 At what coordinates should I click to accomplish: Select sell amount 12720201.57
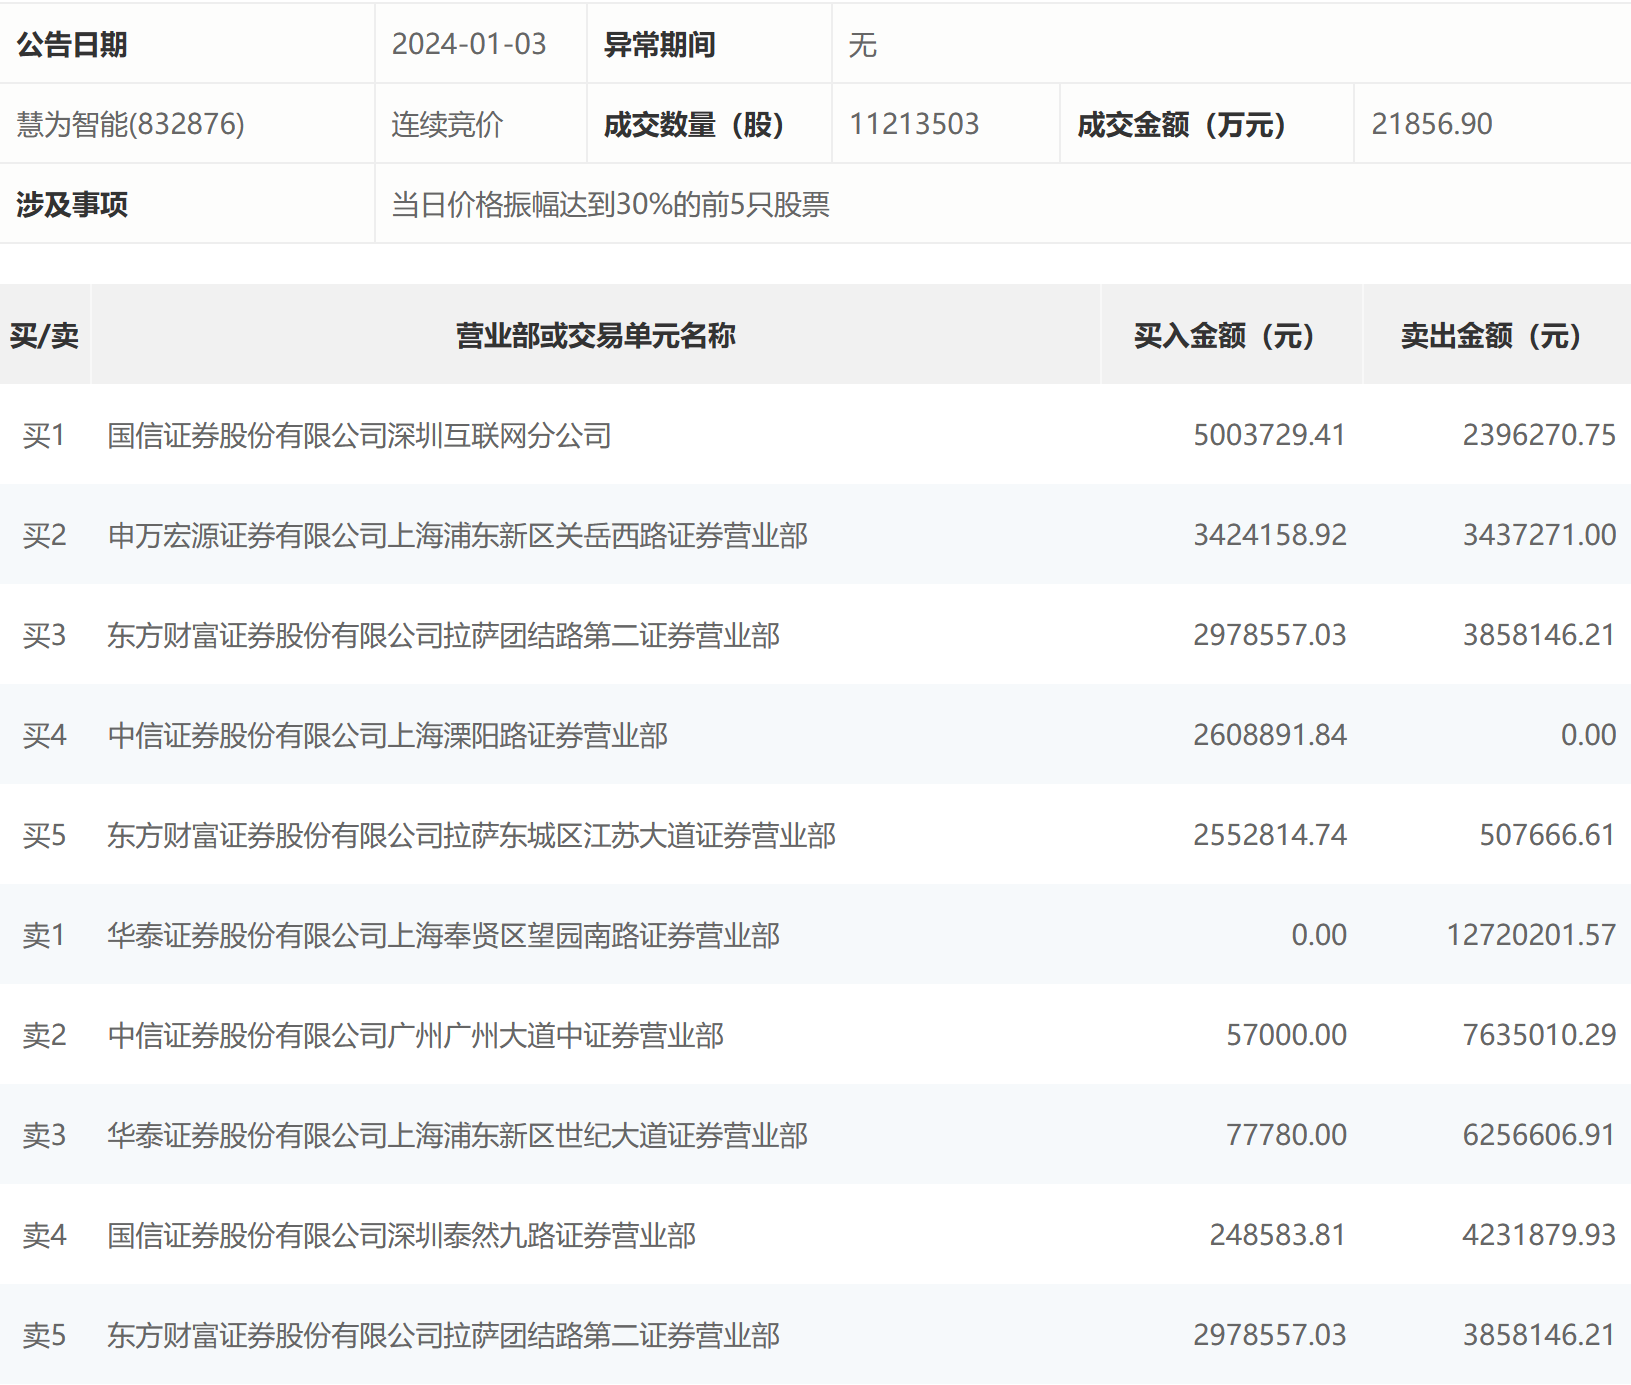[1531, 935]
